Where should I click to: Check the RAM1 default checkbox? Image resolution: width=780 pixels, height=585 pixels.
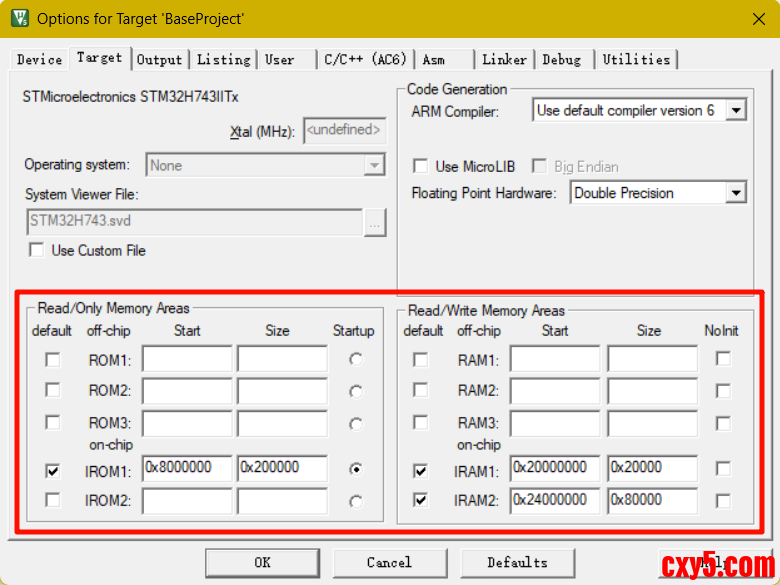pos(421,359)
